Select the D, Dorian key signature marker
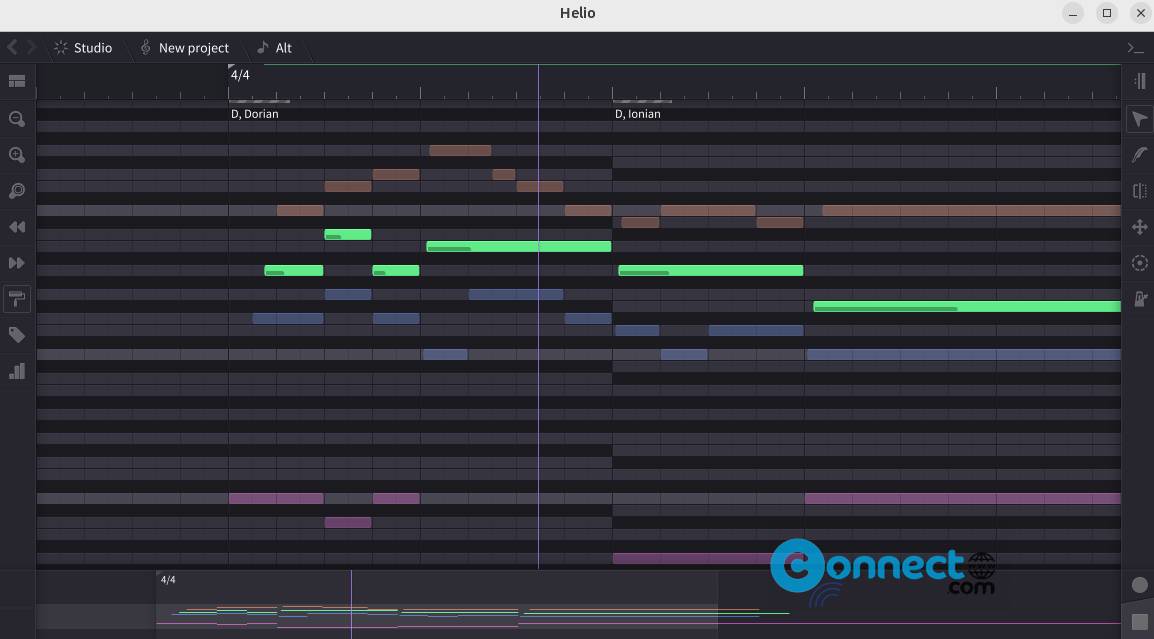 pyautogui.click(x=254, y=113)
